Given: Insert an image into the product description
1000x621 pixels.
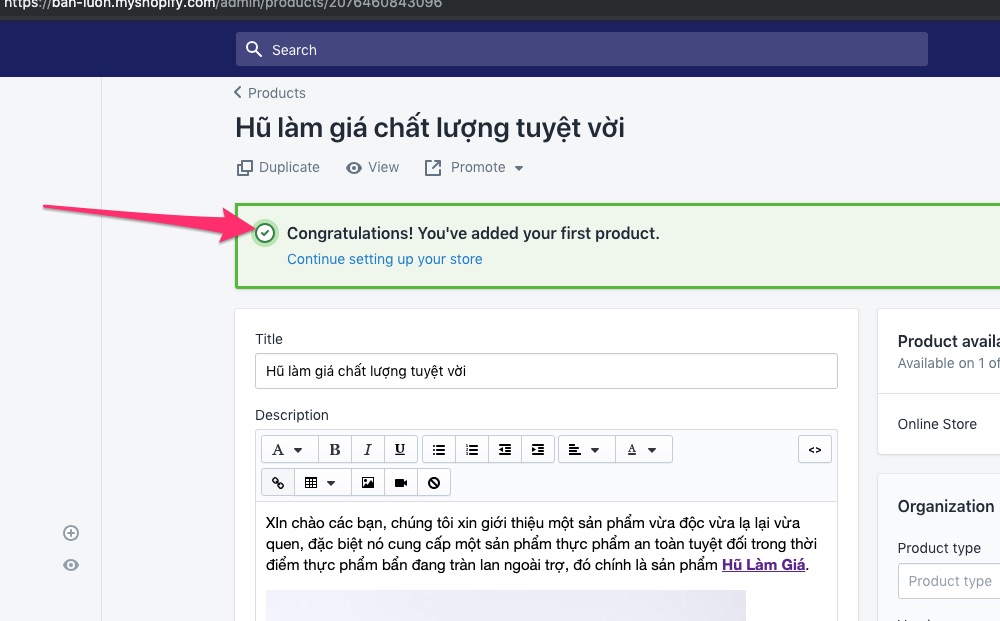Looking at the screenshot, I should pos(367,482).
